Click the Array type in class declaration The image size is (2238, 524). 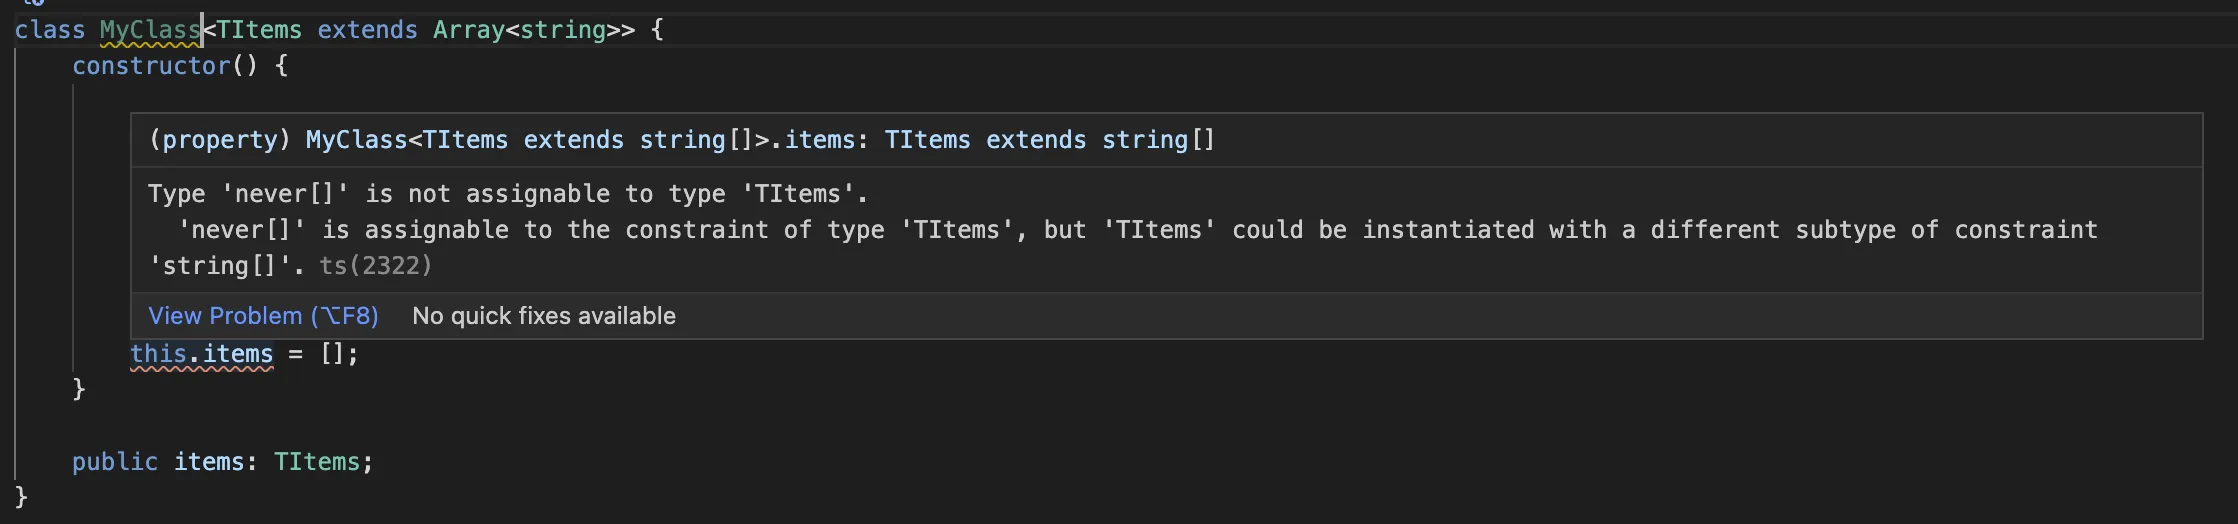[468, 30]
